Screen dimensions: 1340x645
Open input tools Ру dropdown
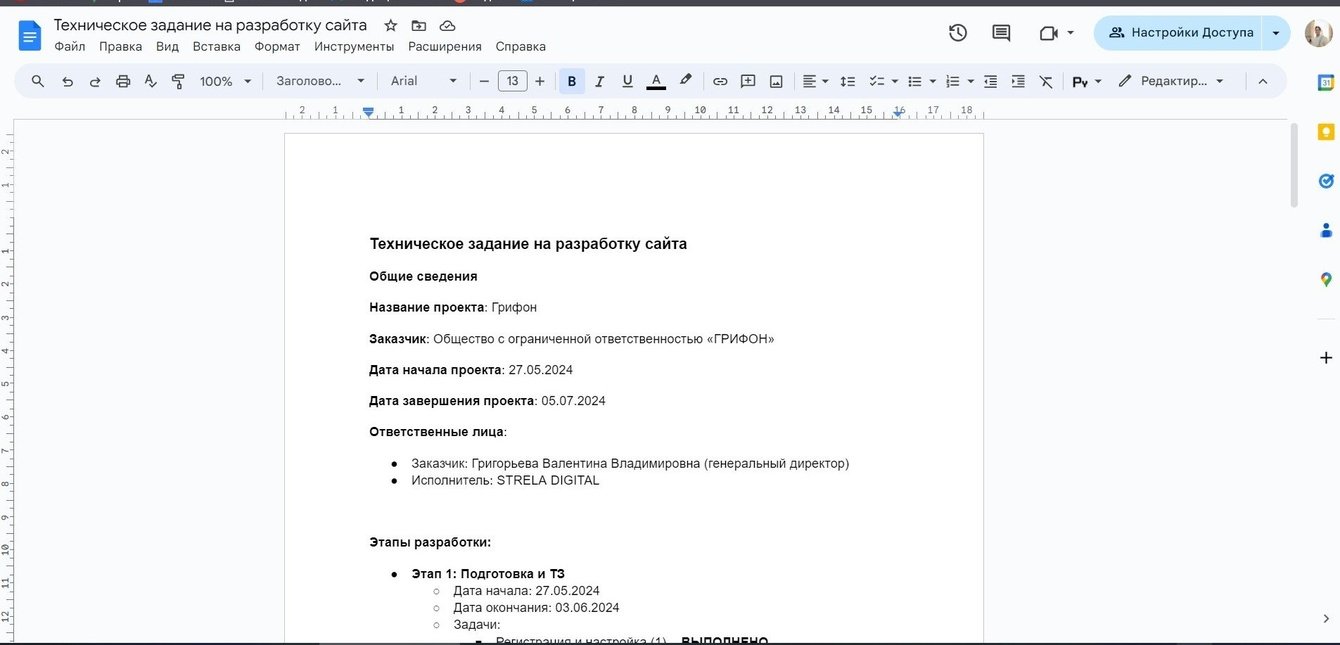[x=1087, y=81]
